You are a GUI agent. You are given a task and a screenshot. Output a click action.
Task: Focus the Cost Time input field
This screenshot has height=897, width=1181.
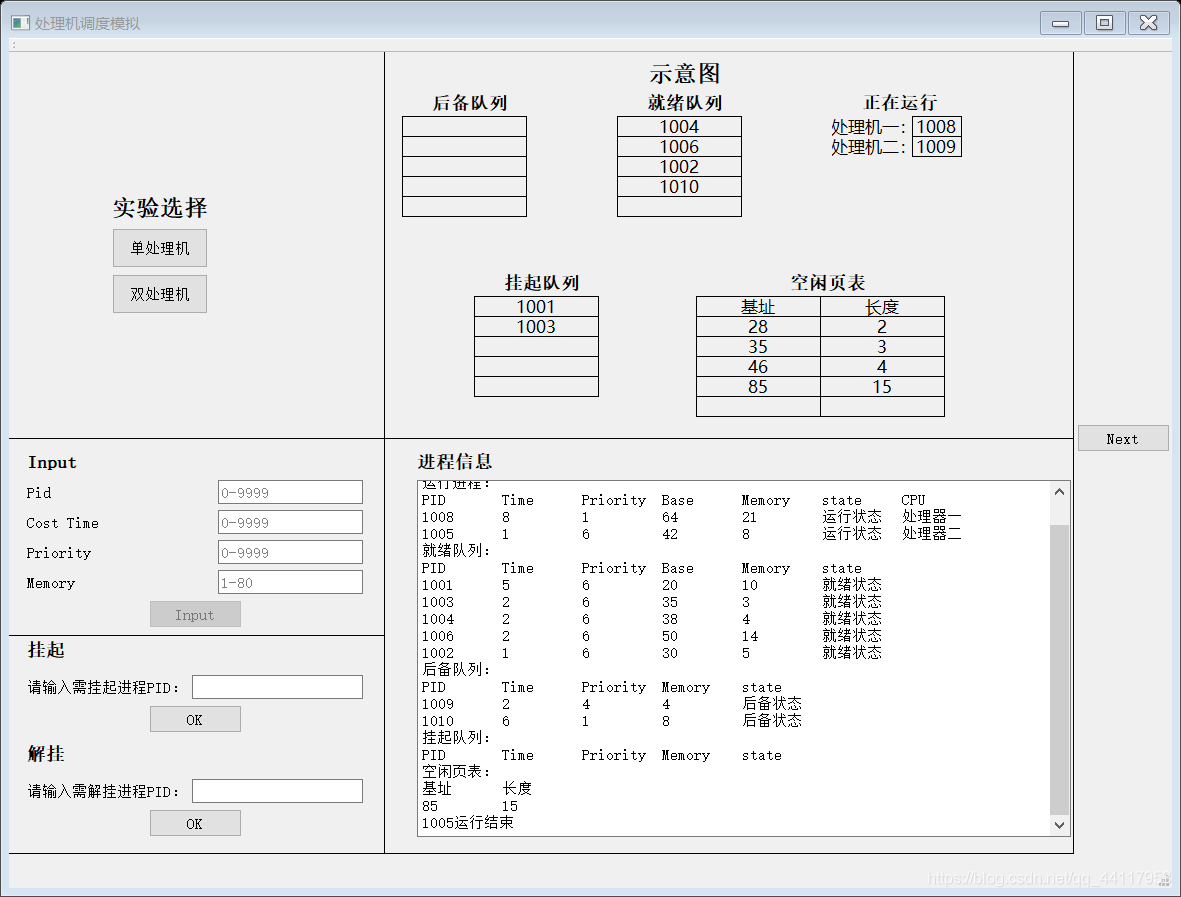coord(290,523)
